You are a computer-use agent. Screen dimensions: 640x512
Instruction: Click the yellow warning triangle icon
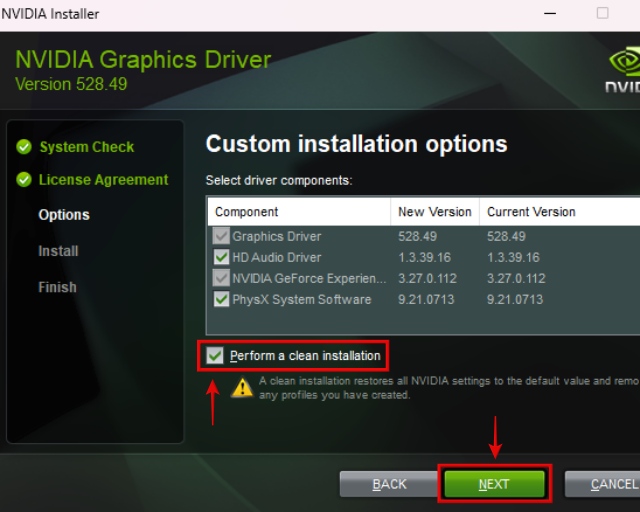click(x=242, y=387)
